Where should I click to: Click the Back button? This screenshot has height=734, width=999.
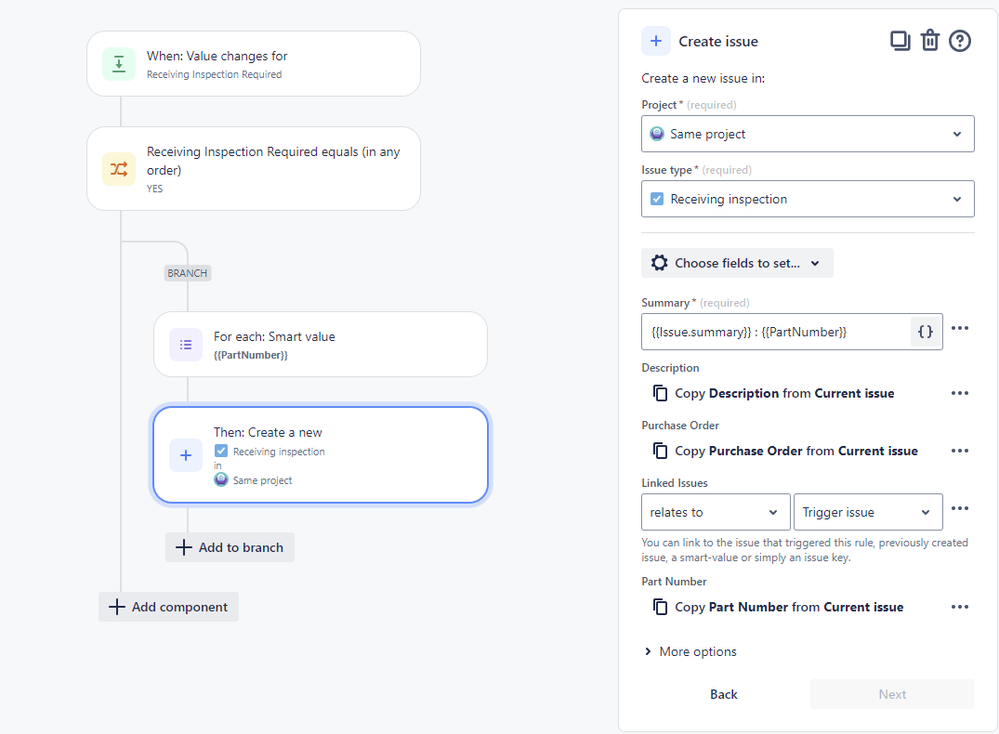click(724, 694)
